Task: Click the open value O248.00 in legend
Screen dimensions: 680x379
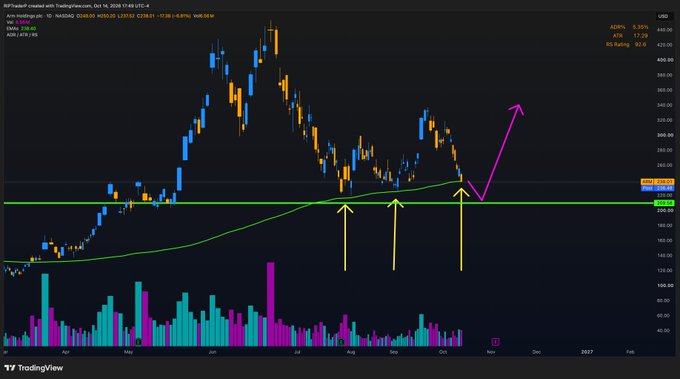Action: point(85,16)
